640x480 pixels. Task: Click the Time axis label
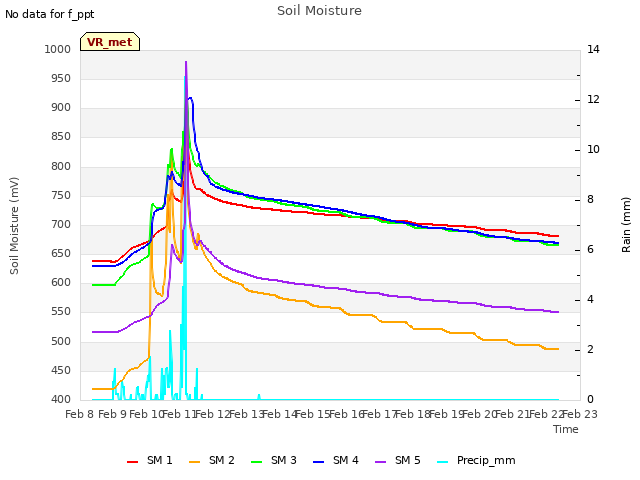coord(566,429)
